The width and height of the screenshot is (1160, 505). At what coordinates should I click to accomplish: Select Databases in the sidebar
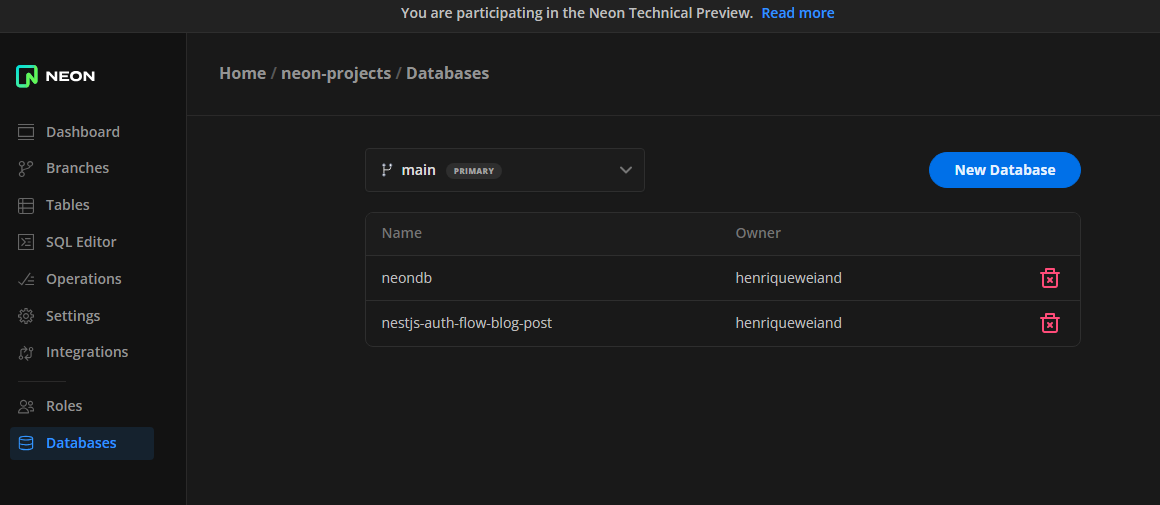coord(82,443)
